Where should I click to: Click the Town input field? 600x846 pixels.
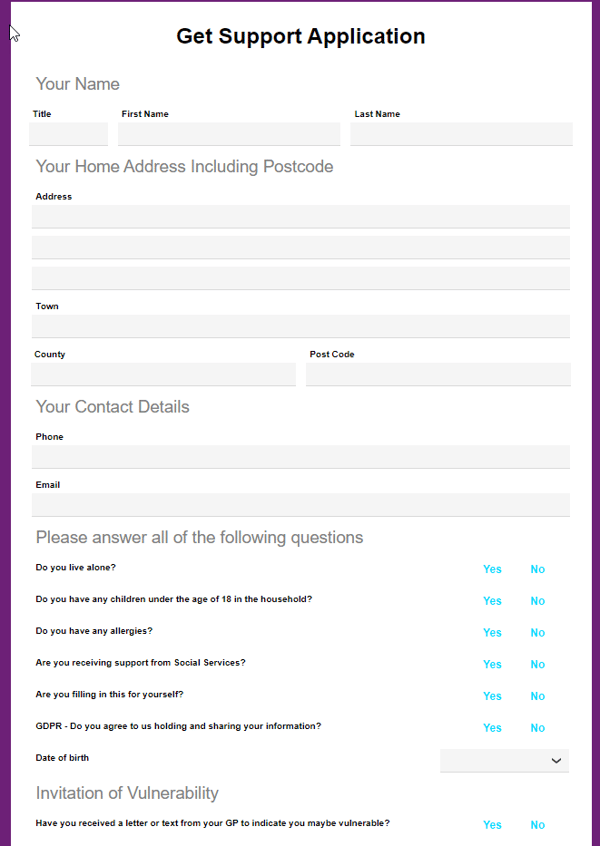click(300, 325)
